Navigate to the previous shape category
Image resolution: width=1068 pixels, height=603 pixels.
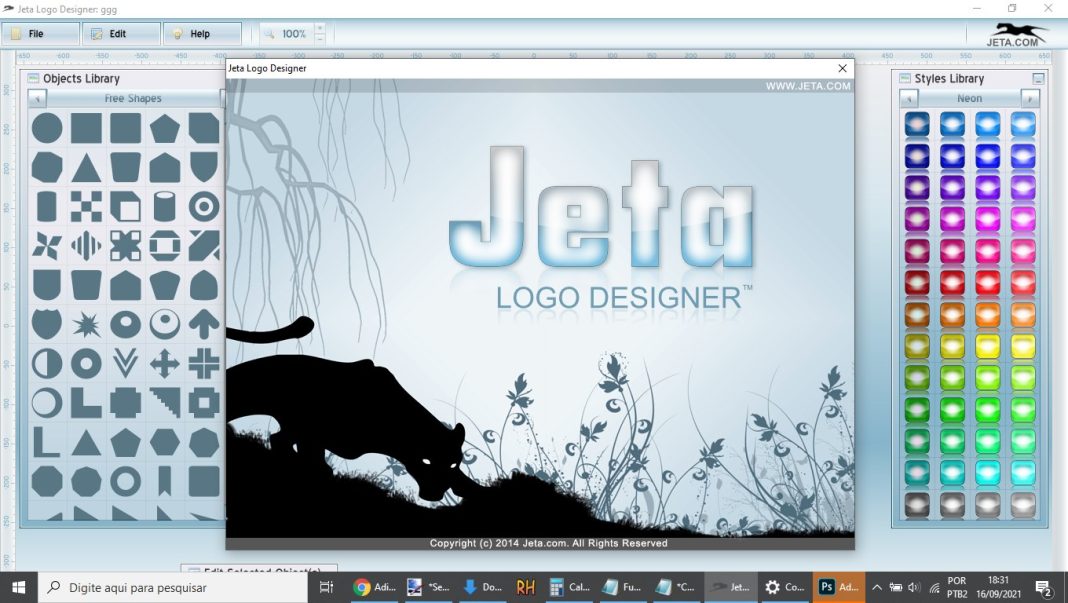pos(37,98)
